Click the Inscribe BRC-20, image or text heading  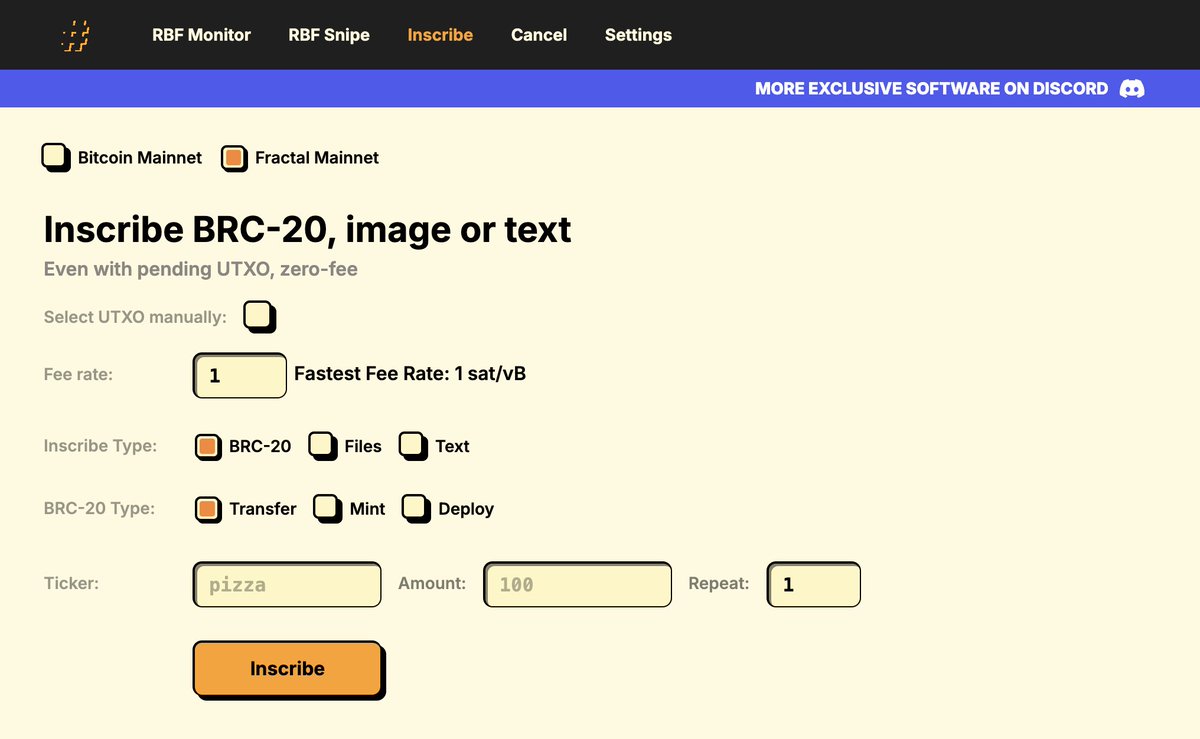(x=307, y=230)
